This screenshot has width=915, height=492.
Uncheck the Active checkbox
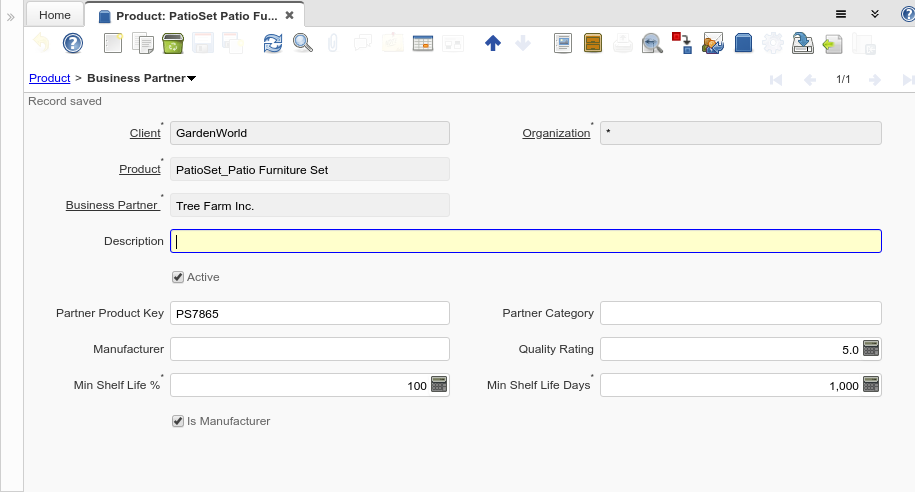[178, 277]
